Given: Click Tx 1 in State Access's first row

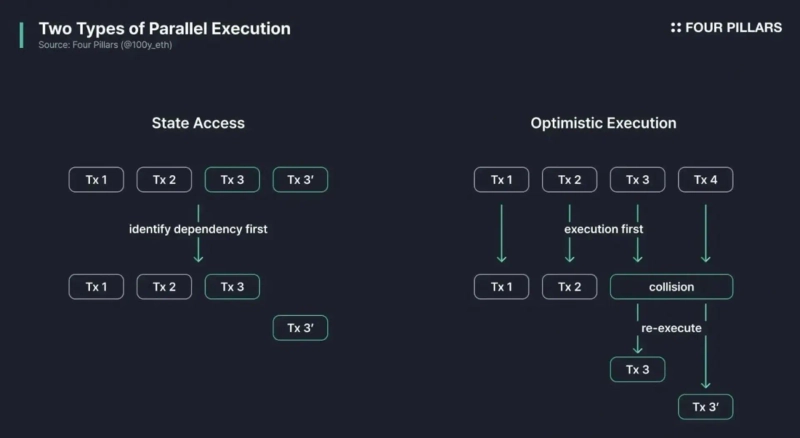Looking at the screenshot, I should [x=96, y=180].
